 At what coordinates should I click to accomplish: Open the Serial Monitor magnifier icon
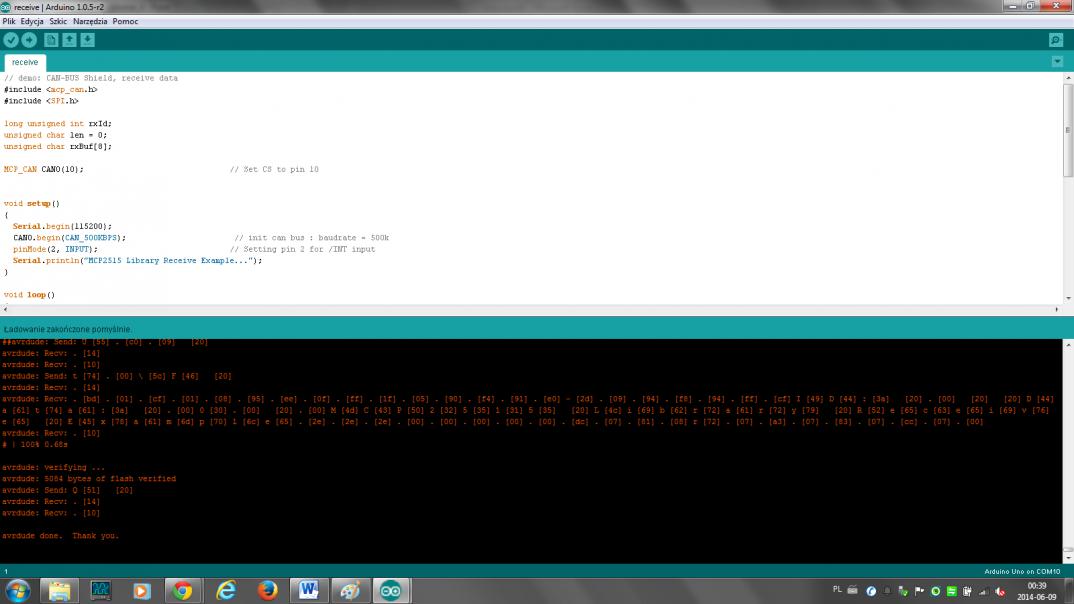[x=1056, y=40]
